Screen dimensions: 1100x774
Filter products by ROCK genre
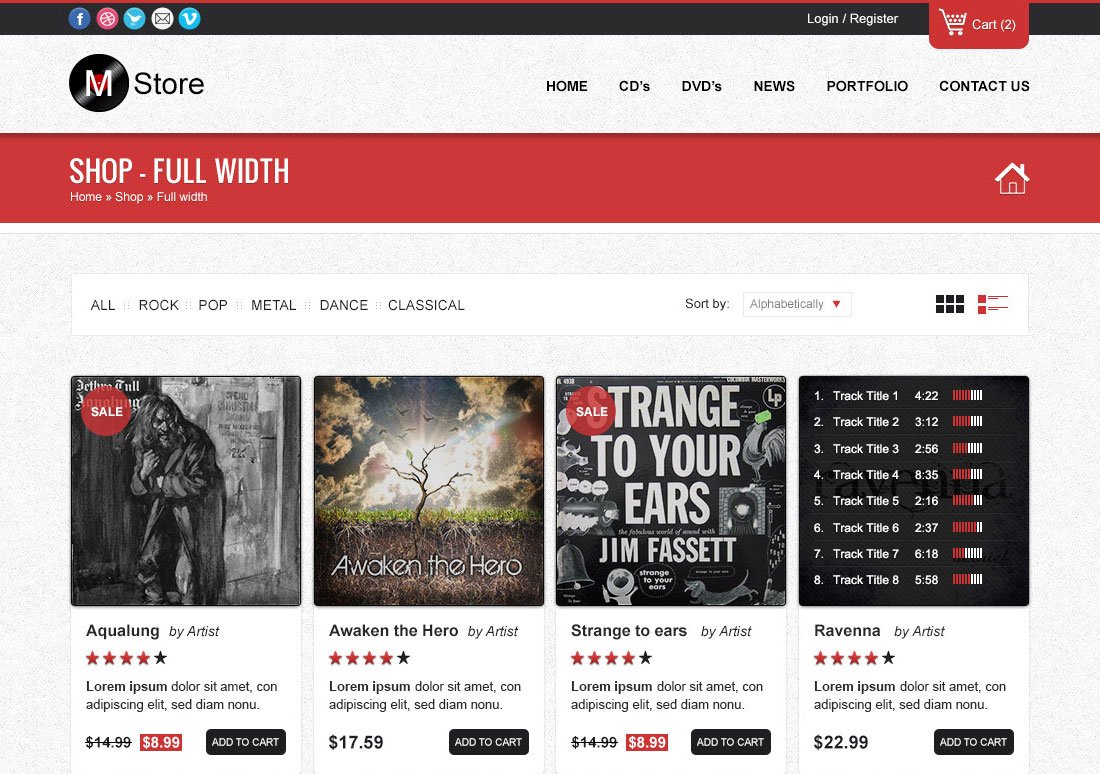159,305
